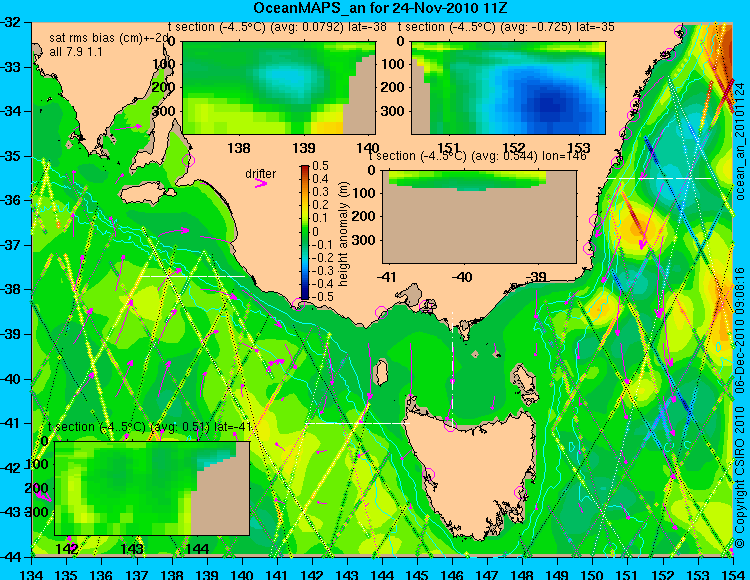This screenshot has height=580, width=750.
Task: Select the 'sat rms bias (cm)+-2d' label
Action: pyautogui.click(x=109, y=39)
